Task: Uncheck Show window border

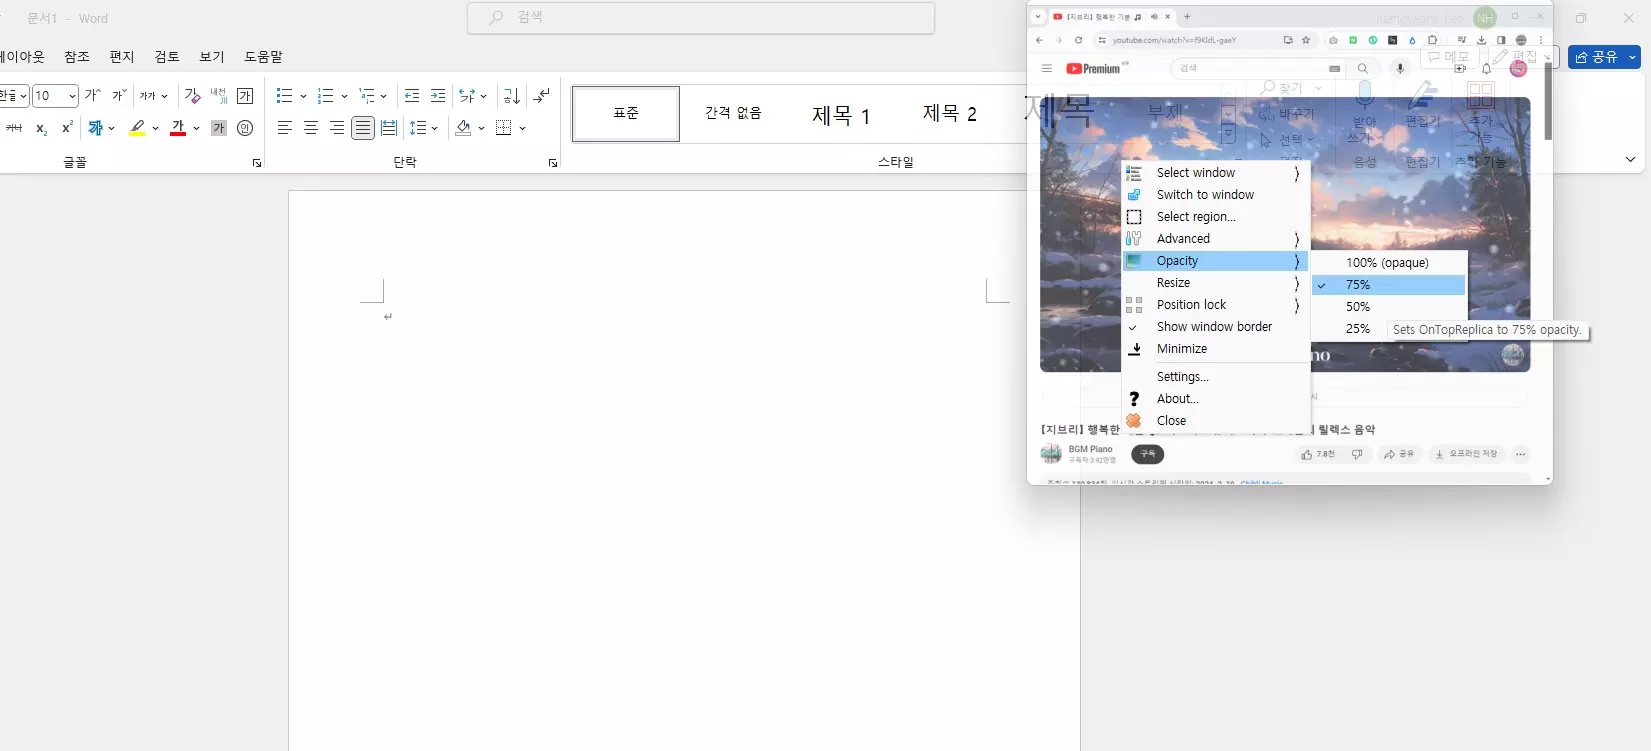Action: (x=1216, y=327)
